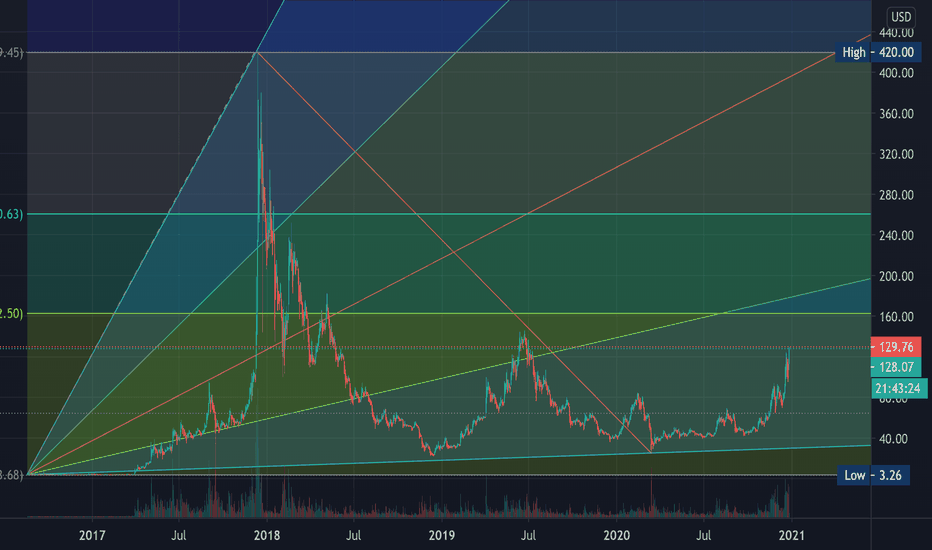Click the 9.45 Fibonacci level label at top
The image size is (932, 550).
point(11,53)
